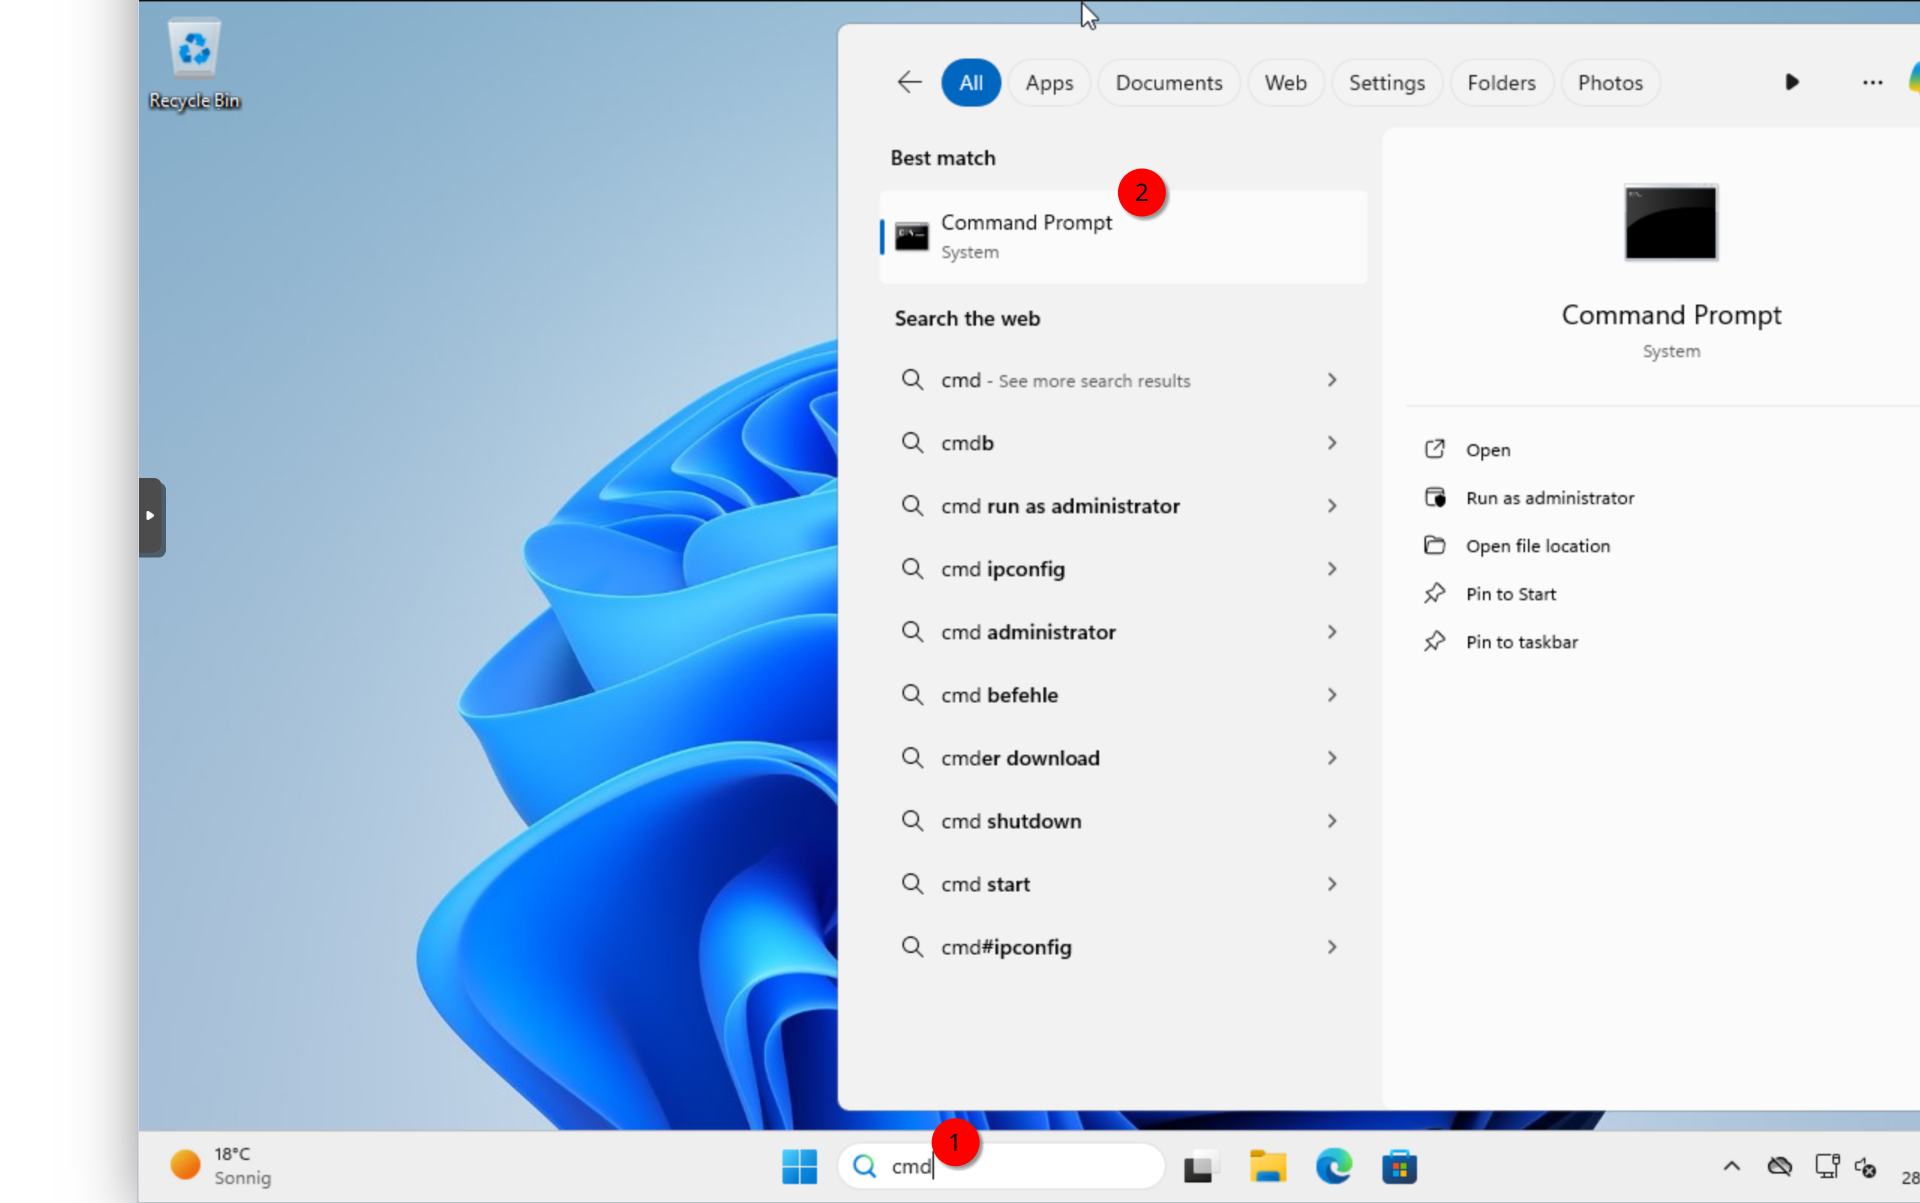Open Task View from the taskbar
This screenshot has height=1203, width=1920.
1200,1166
